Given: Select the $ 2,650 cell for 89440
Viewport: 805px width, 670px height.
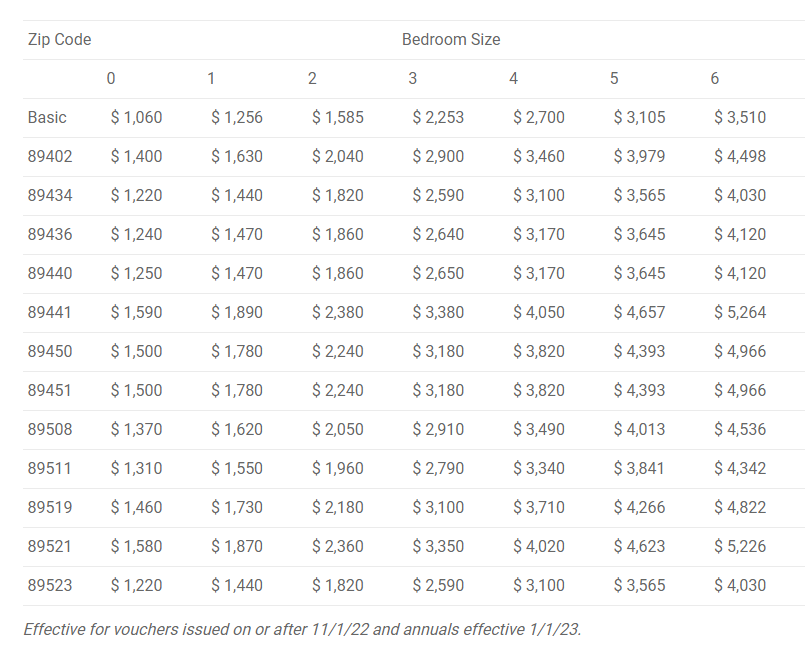Looking at the screenshot, I should (438, 274).
